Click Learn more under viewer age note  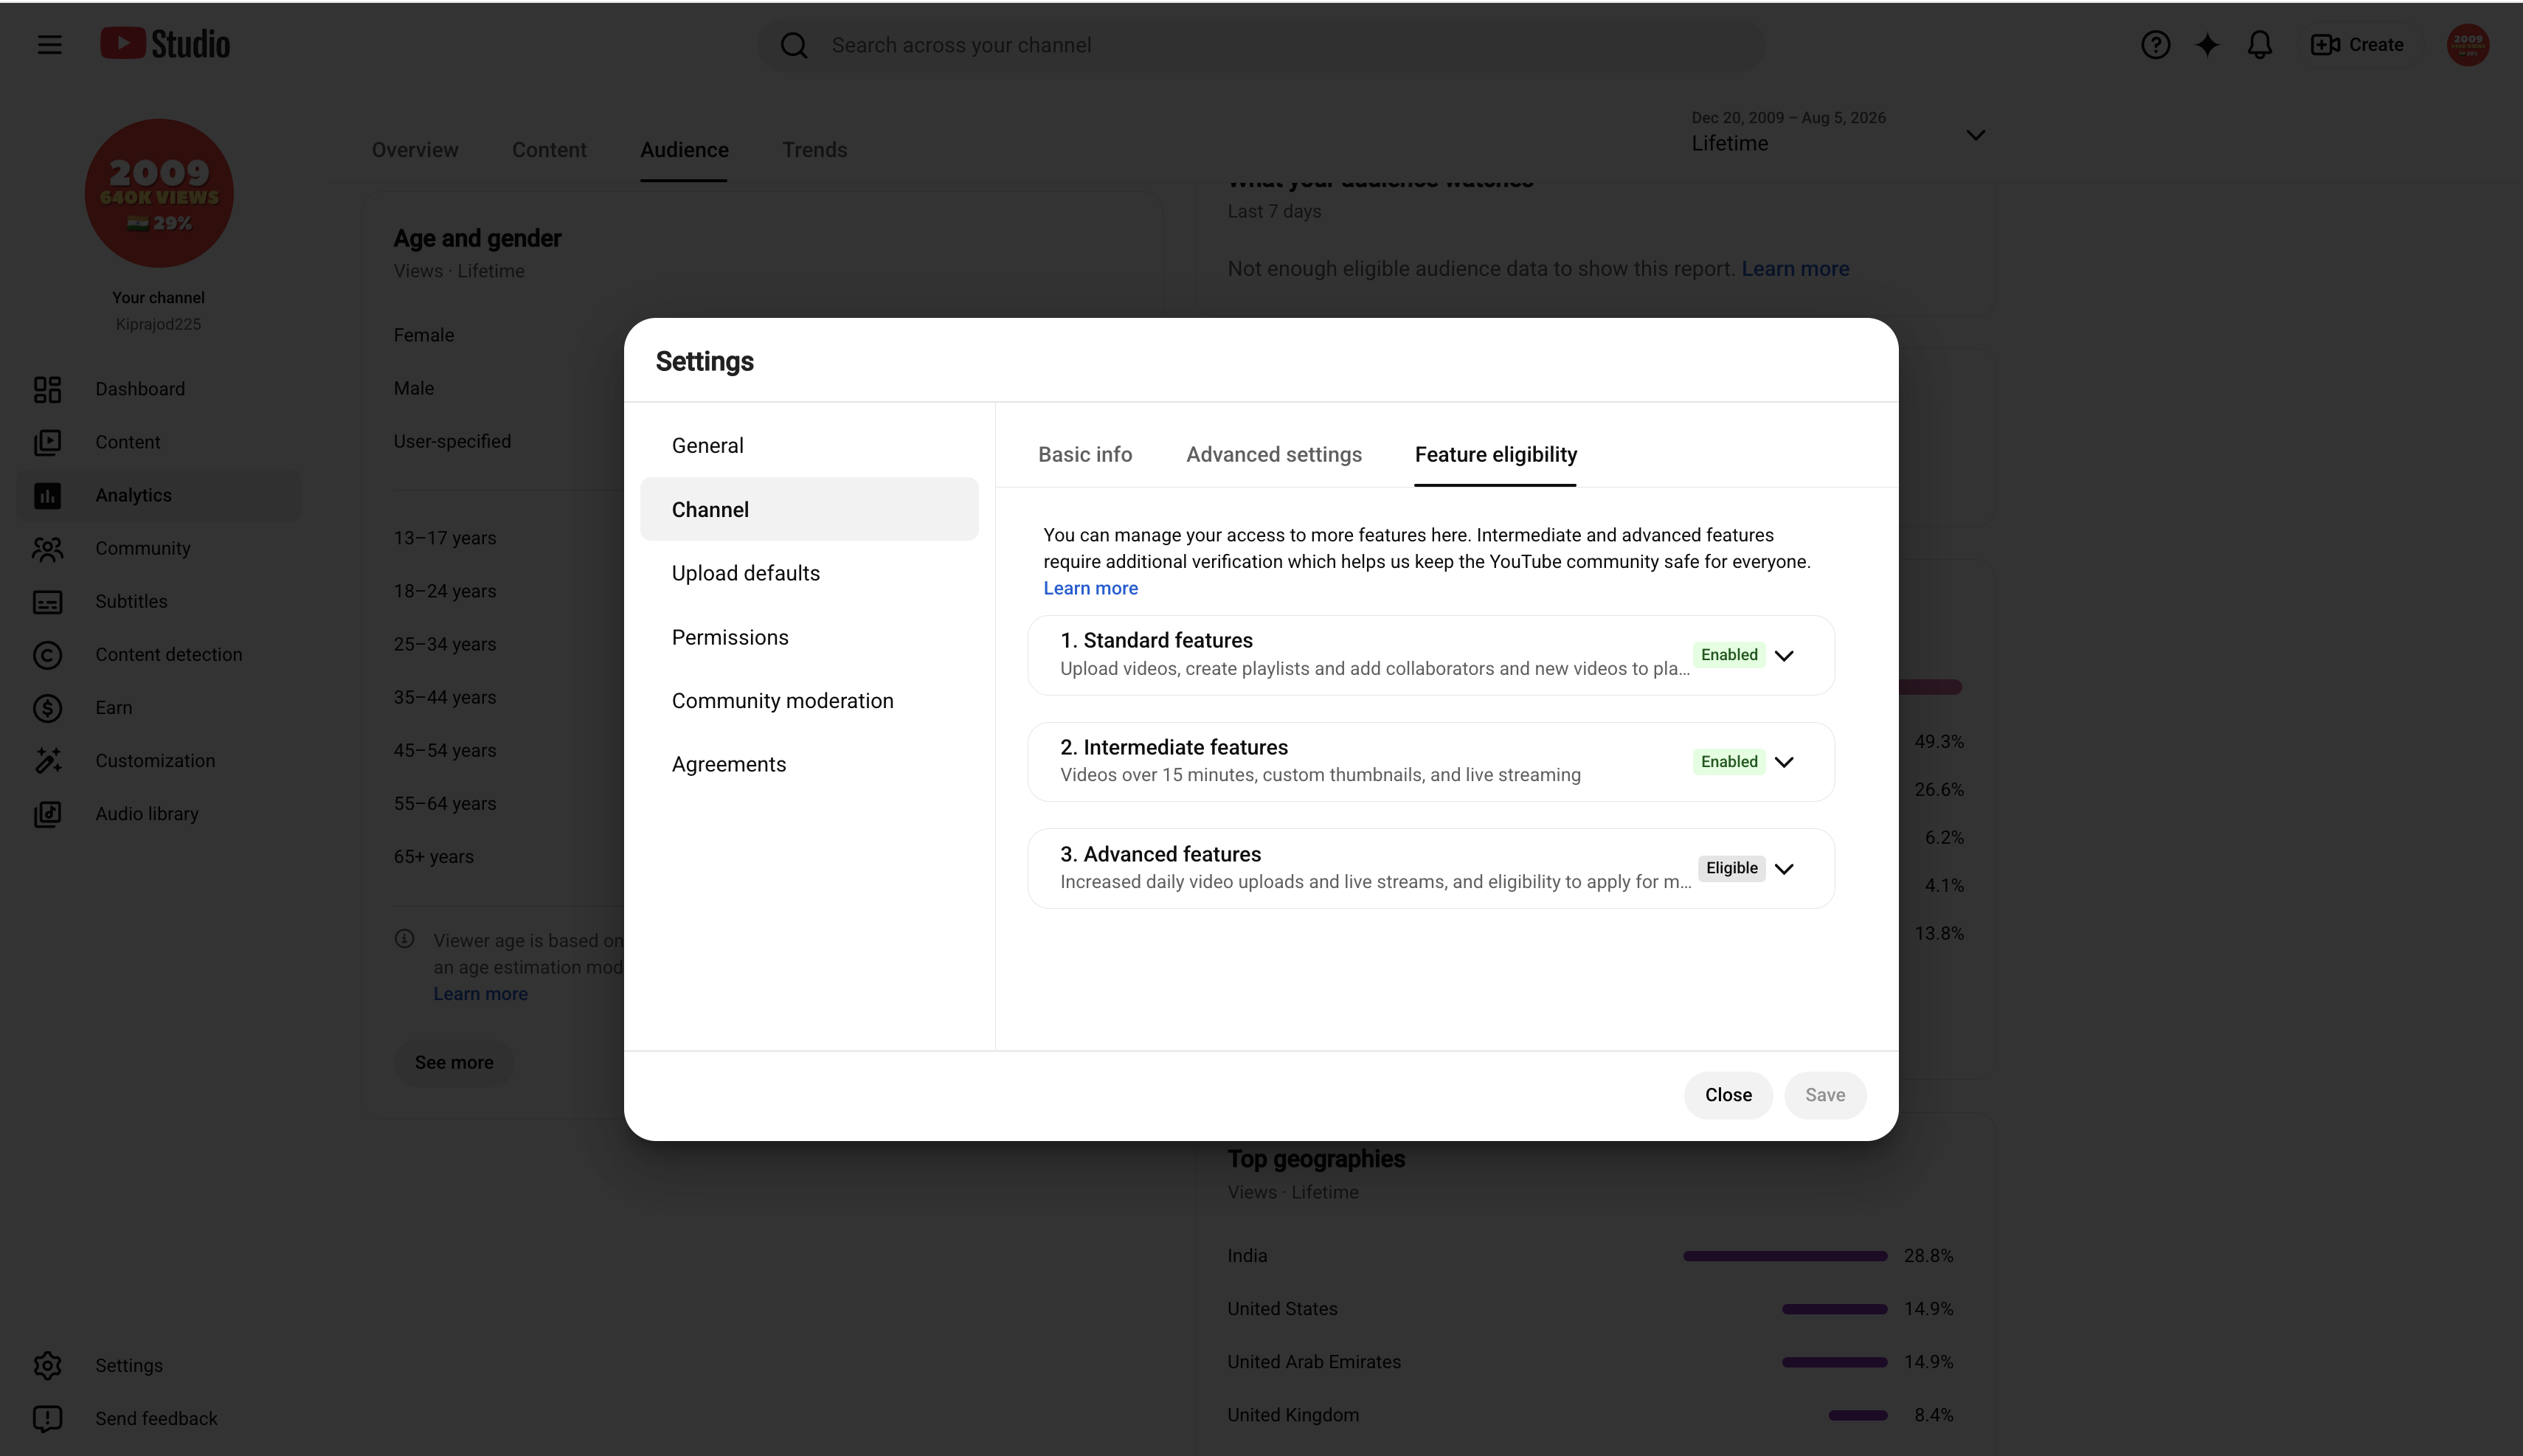click(x=480, y=994)
